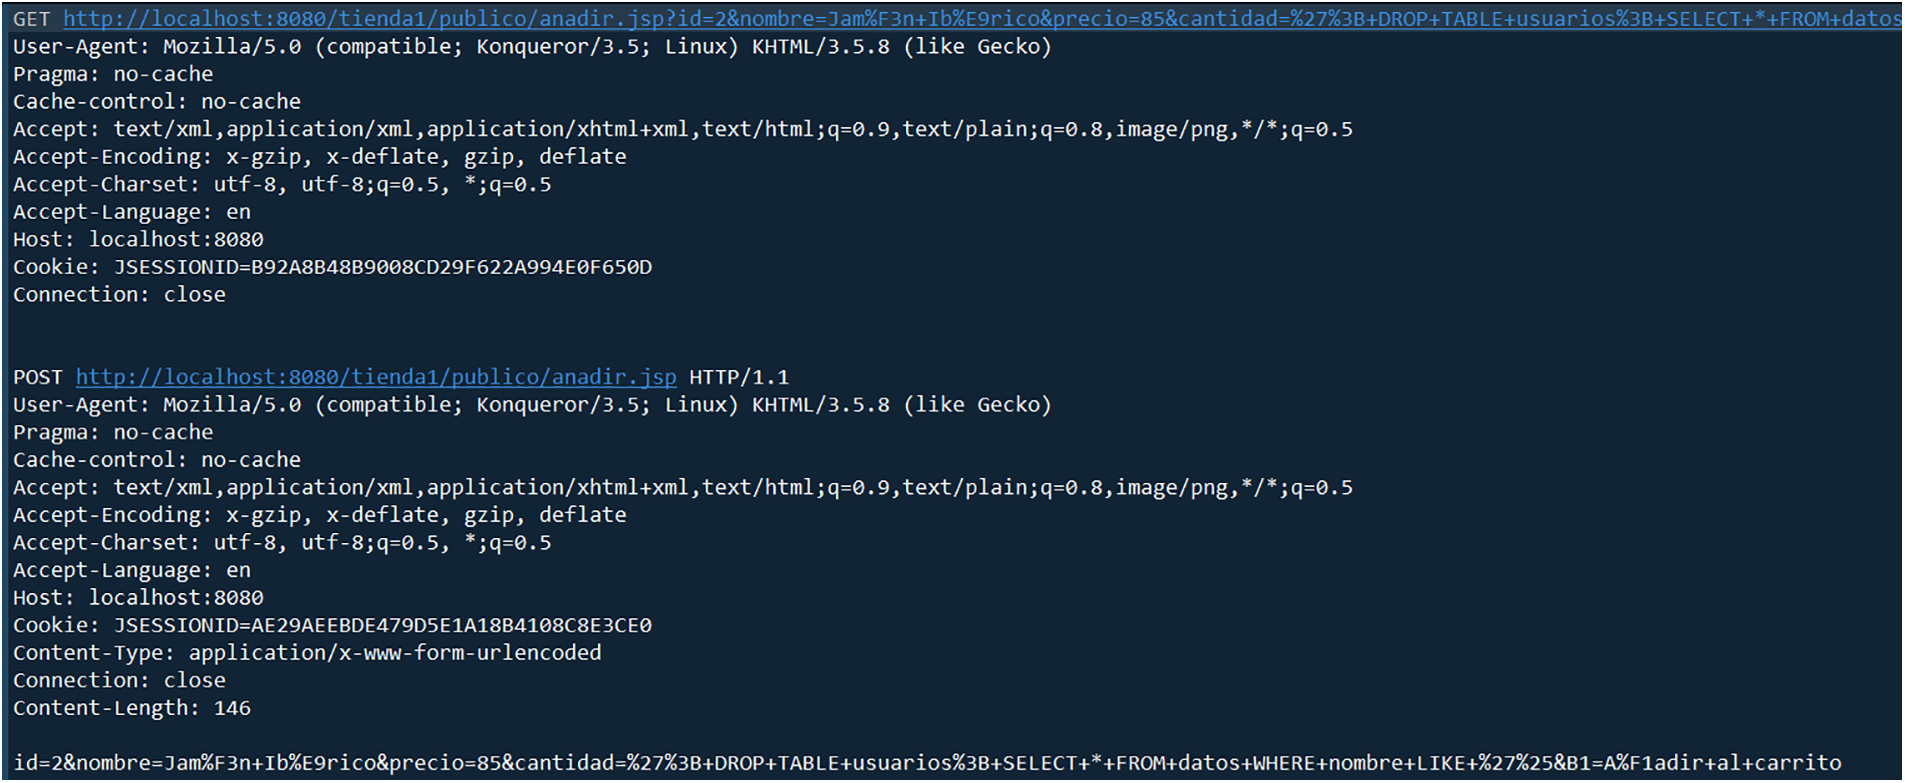Click the Cache-control line in the POST request
The height and width of the screenshot is (783, 1905).
pyautogui.click(x=157, y=460)
